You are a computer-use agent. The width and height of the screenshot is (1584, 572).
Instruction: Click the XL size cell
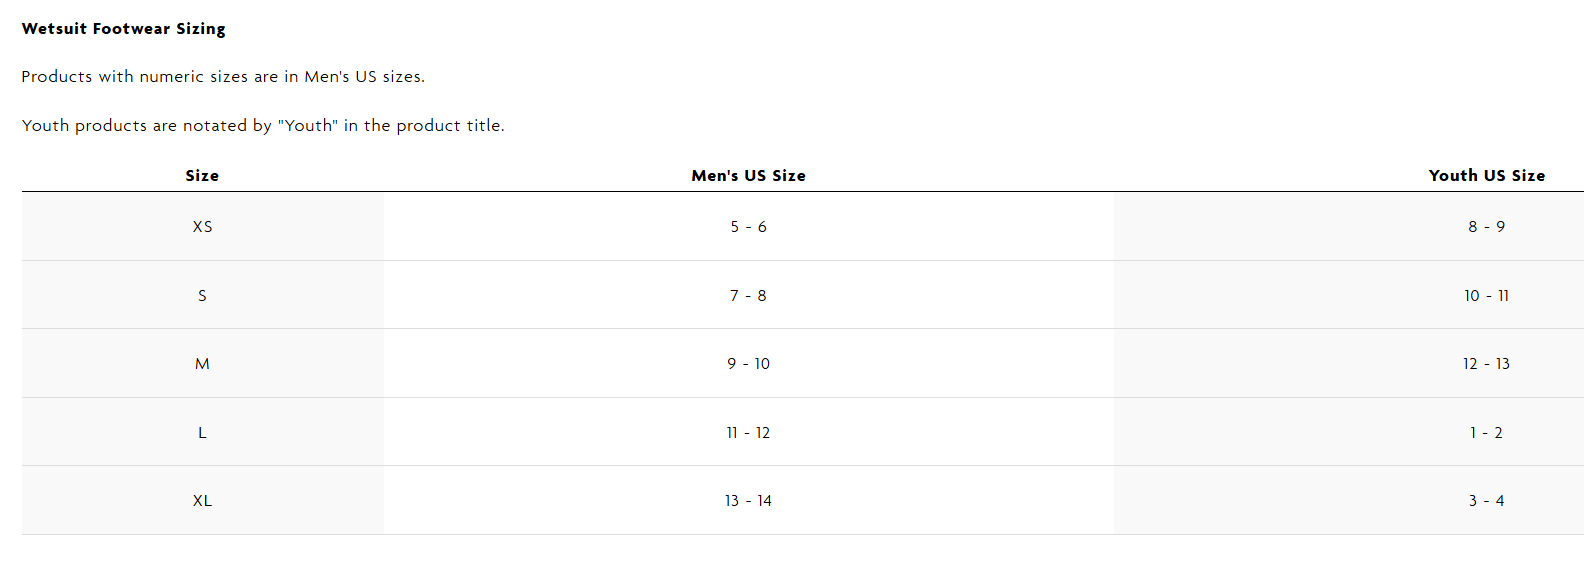(203, 501)
